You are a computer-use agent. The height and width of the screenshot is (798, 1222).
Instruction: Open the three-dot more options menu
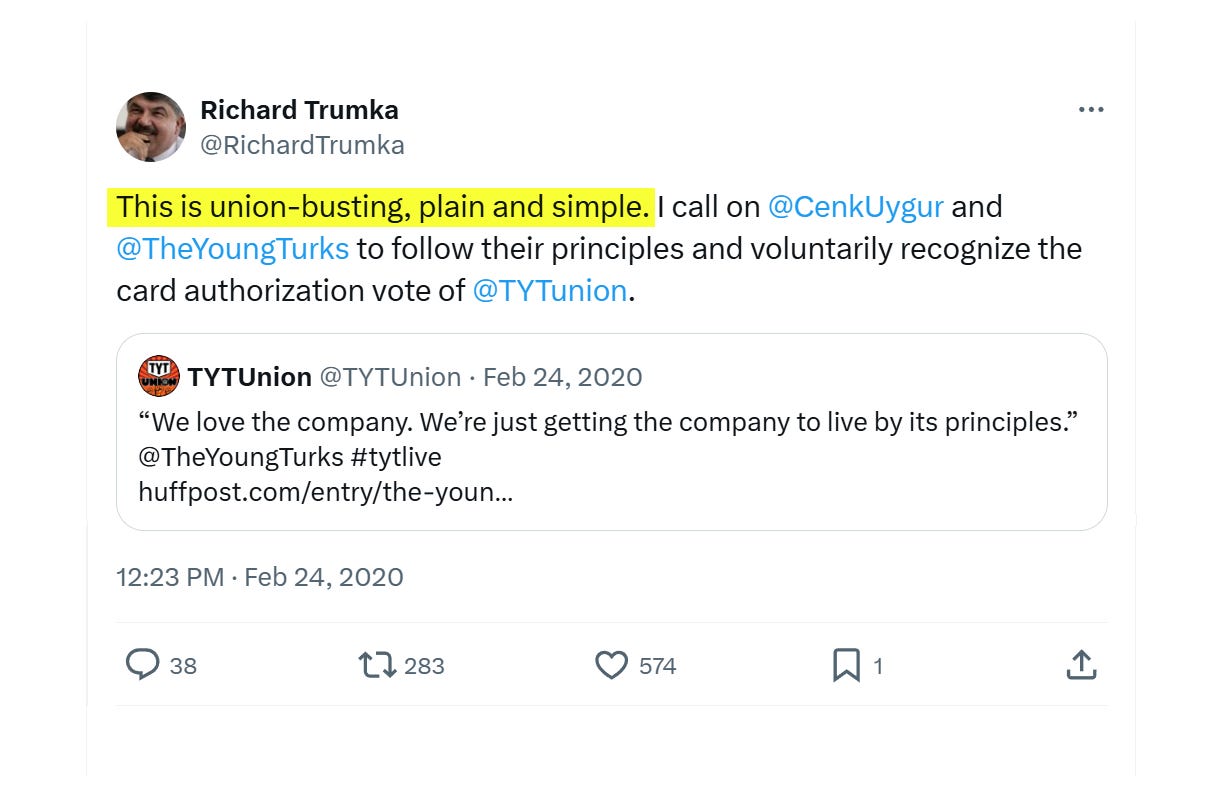pos(1091,110)
